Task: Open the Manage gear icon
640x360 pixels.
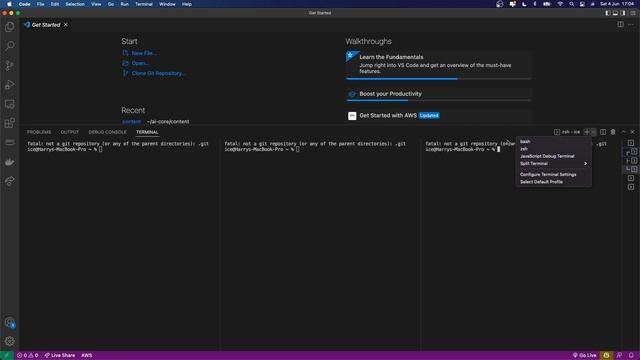Action: pyautogui.click(x=10, y=341)
